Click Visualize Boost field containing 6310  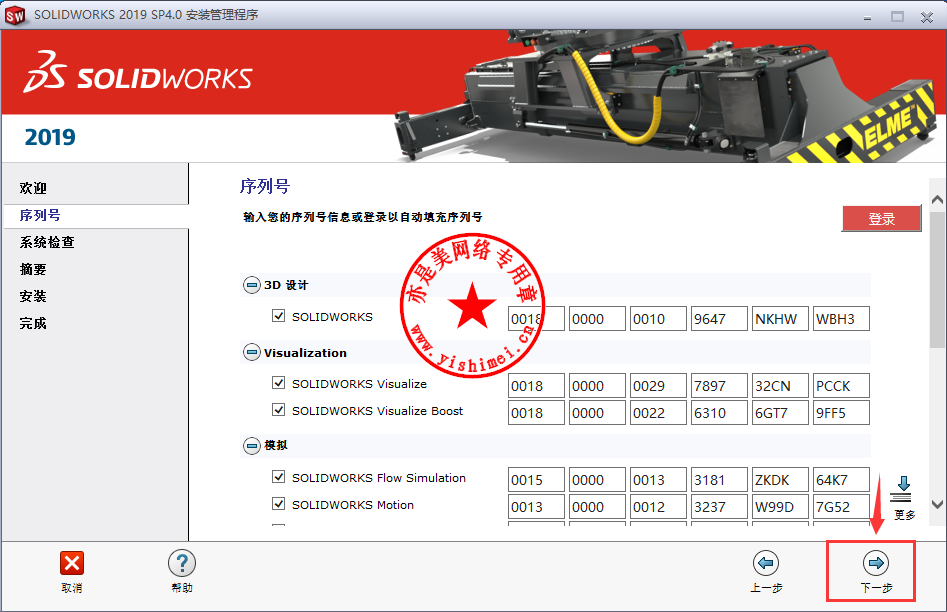click(x=719, y=413)
